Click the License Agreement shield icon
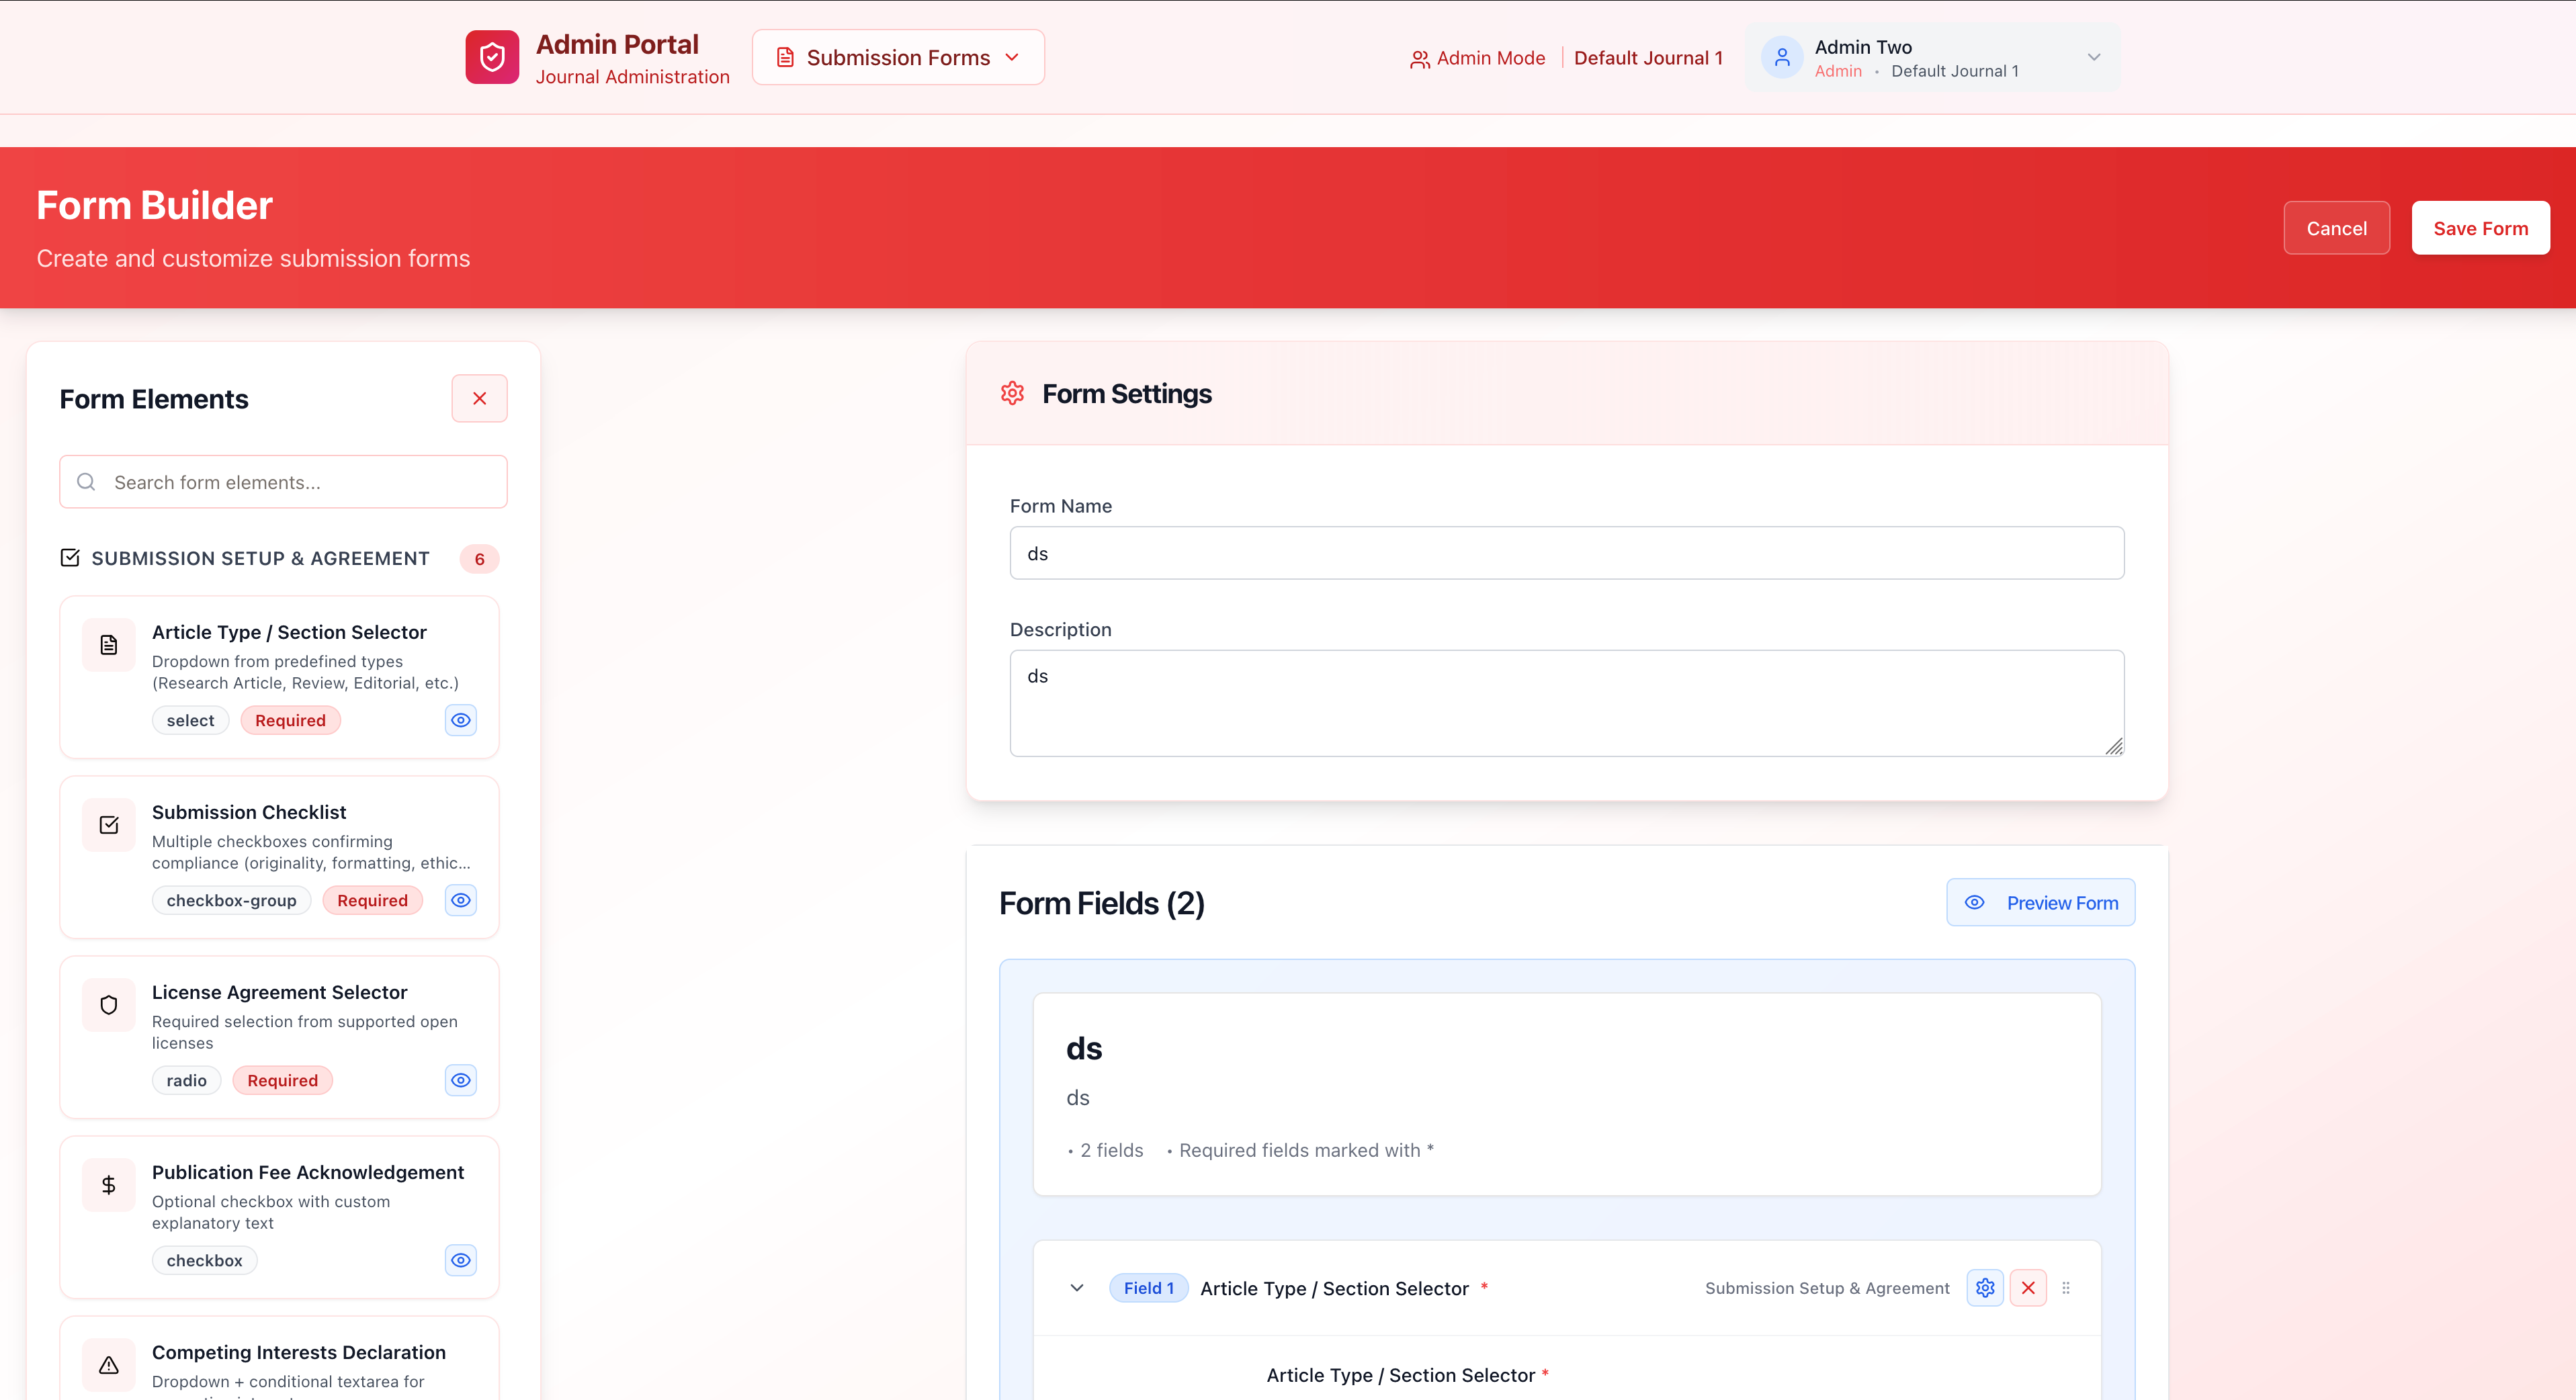 109,1005
